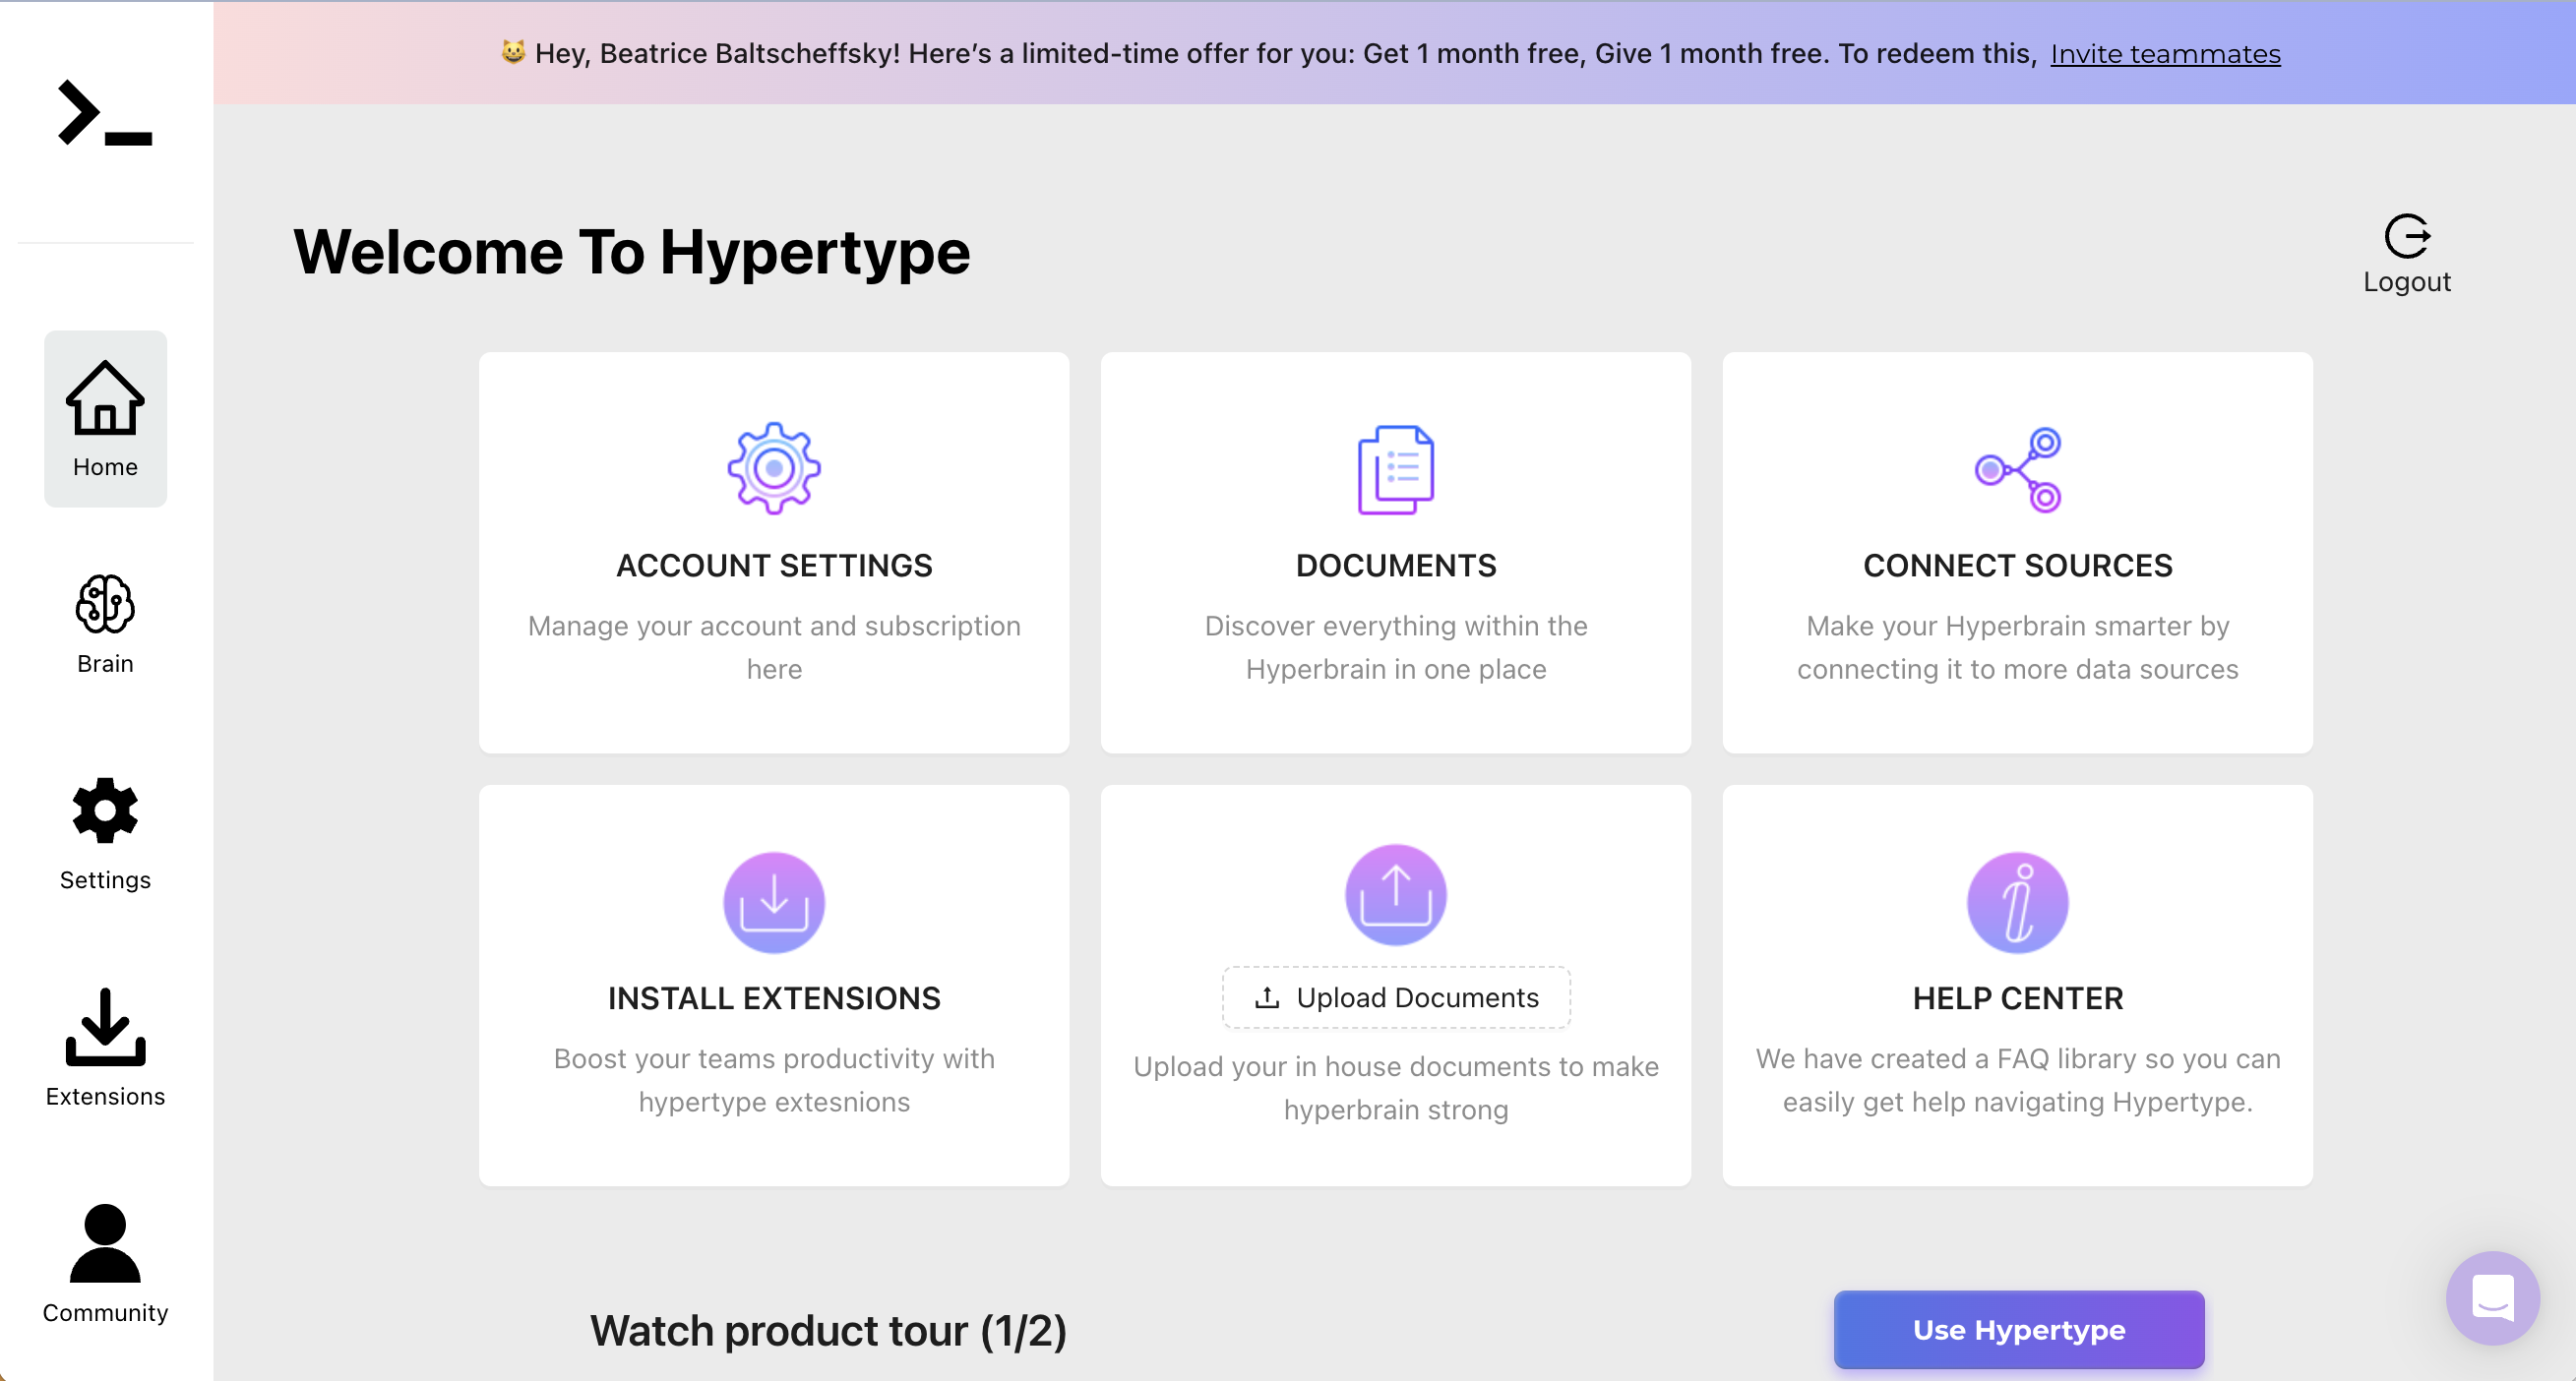The width and height of the screenshot is (2576, 1381).
Task: Click the Documents page icon
Action: [1396, 469]
